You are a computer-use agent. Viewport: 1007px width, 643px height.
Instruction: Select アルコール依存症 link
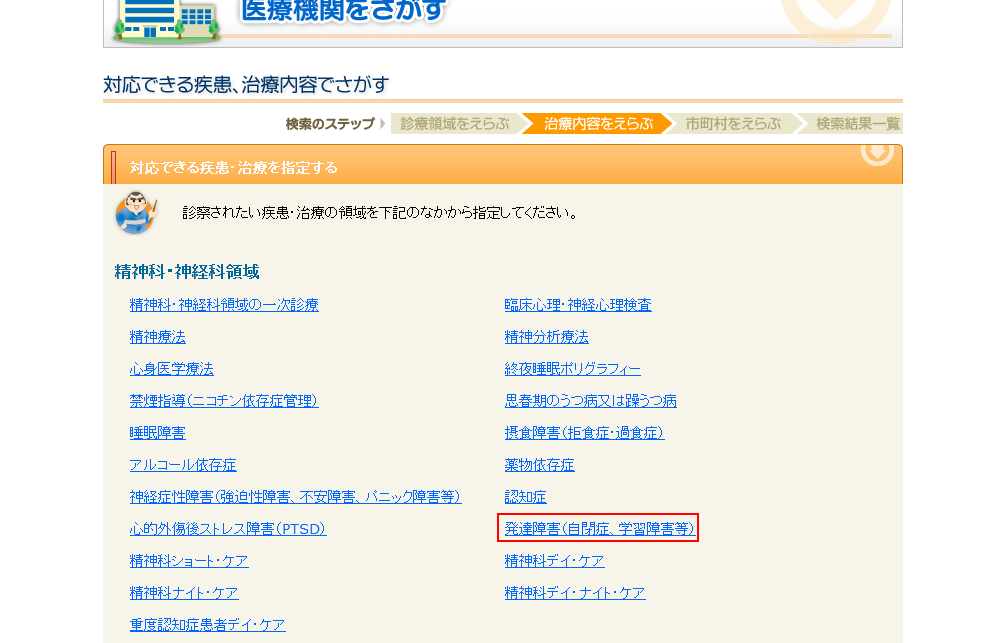click(x=183, y=465)
